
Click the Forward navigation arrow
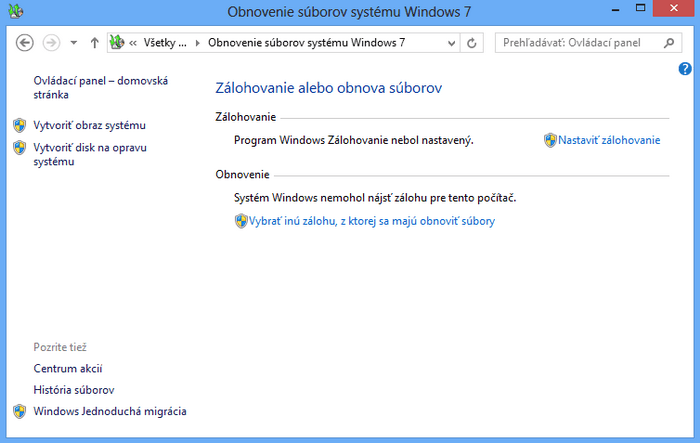tap(52, 43)
